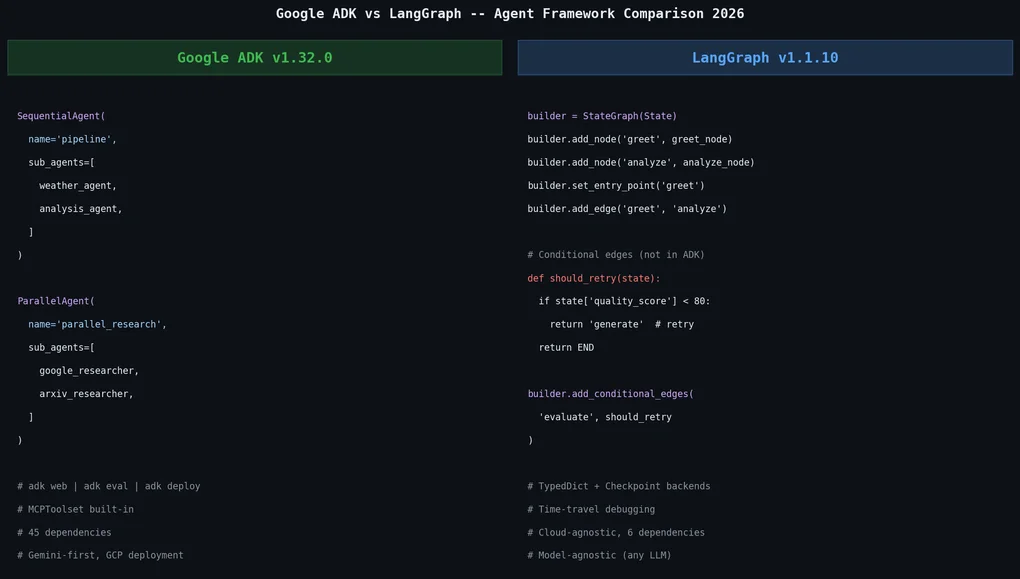Click the '# MCPToolset built-in' comment
Screen dimensions: 1020x579
point(75,509)
